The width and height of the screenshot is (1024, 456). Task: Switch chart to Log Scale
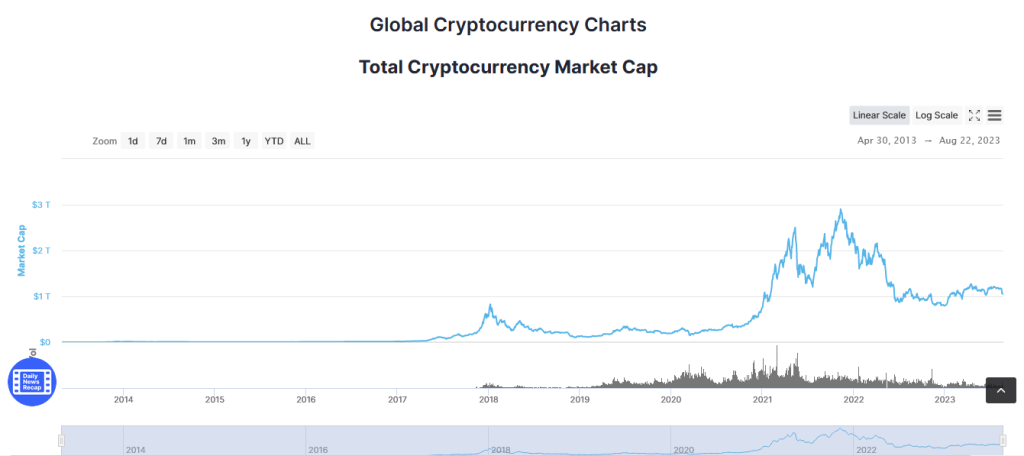(x=936, y=116)
